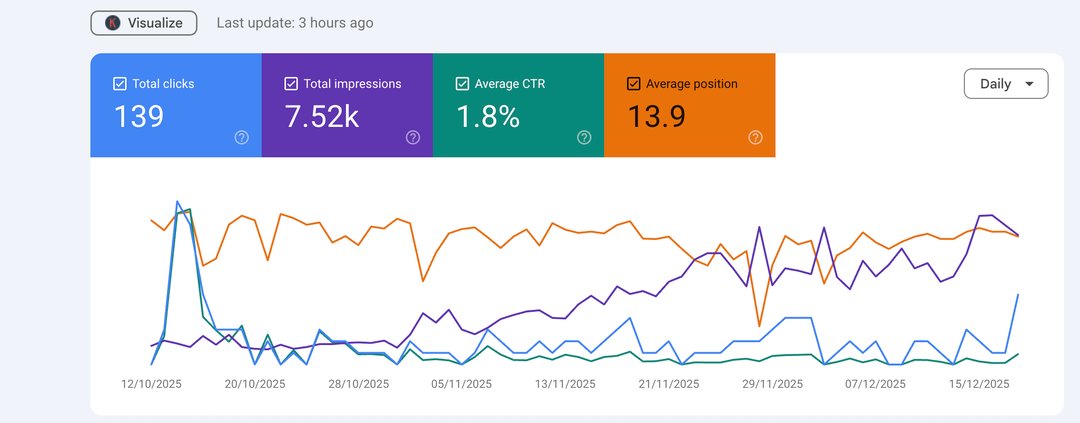Open the Daily granularity dropdown

tap(1005, 84)
